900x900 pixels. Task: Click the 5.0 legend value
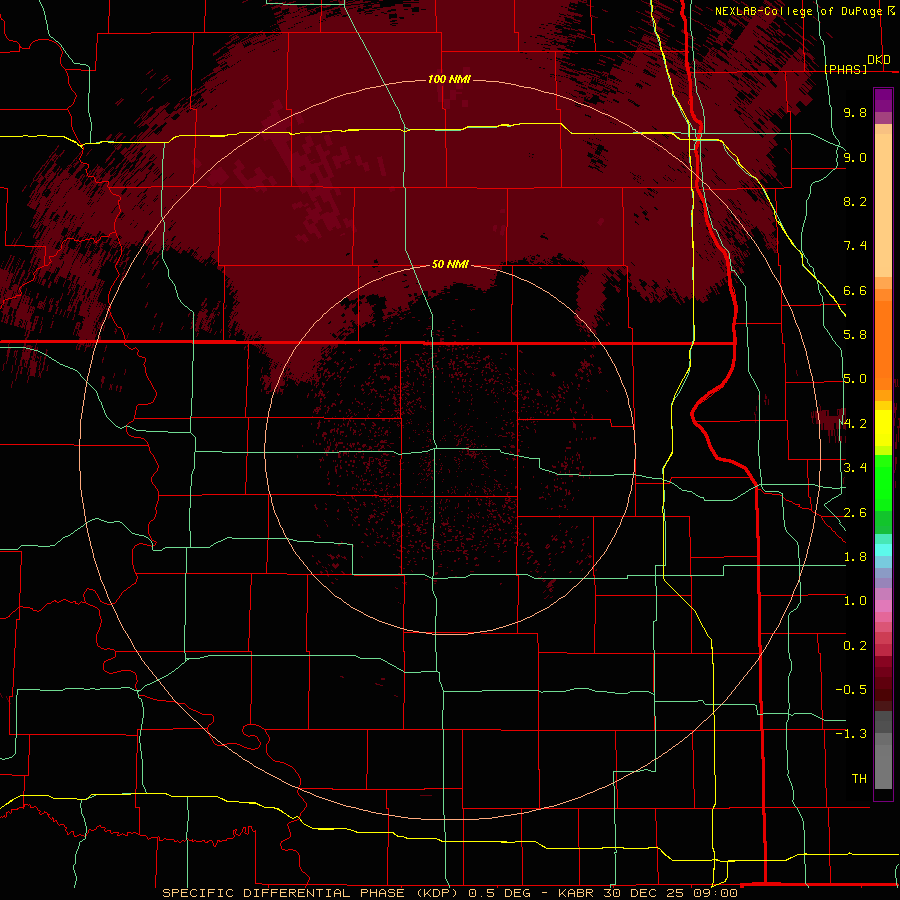click(x=855, y=379)
